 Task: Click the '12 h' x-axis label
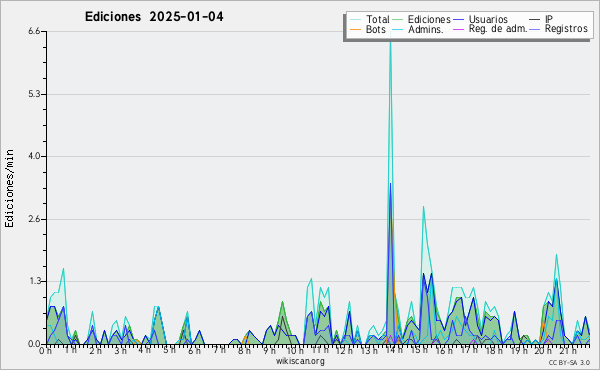pos(344,350)
